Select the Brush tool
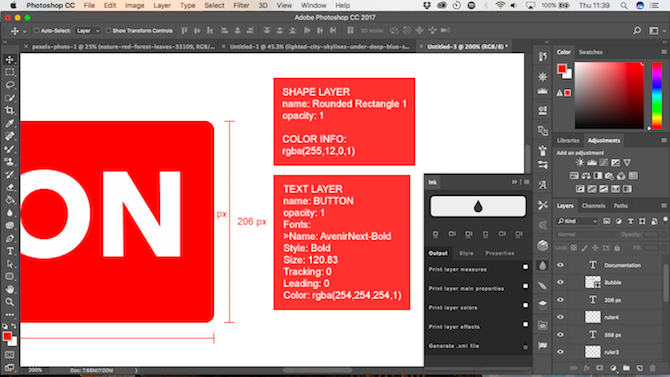The width and height of the screenshot is (670, 377). (x=9, y=149)
